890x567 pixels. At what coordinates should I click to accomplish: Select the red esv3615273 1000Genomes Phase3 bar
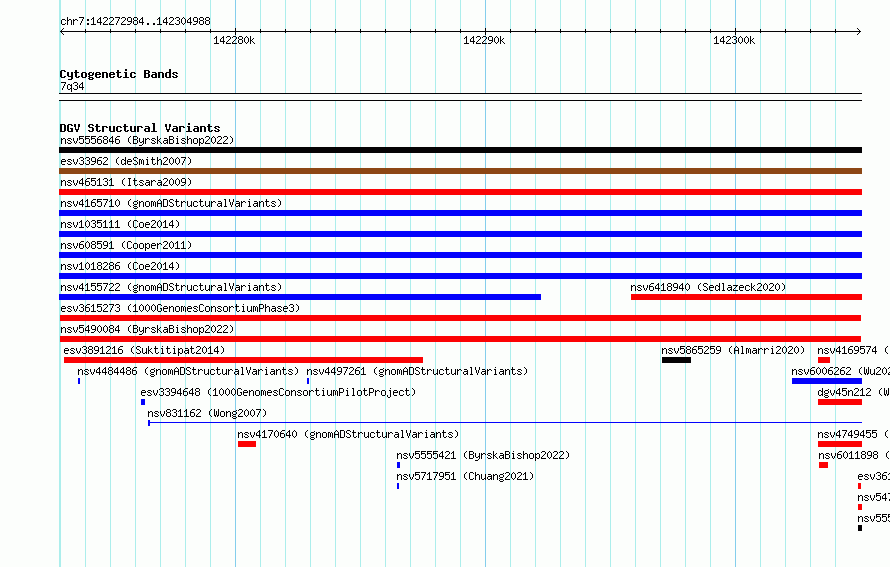[460, 318]
